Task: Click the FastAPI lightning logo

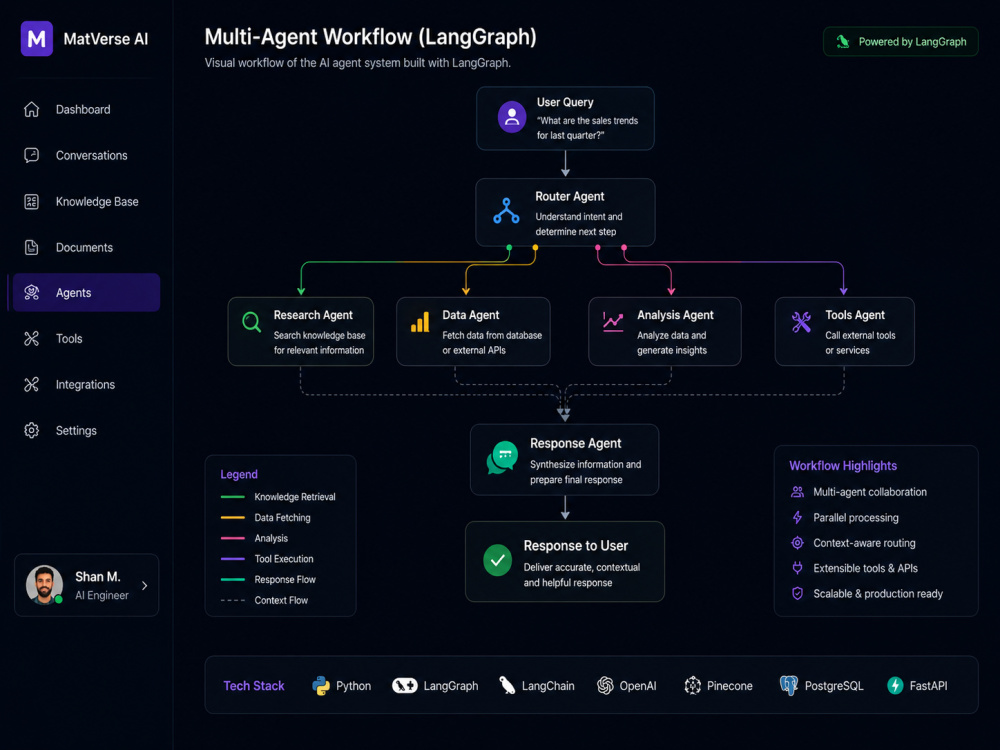Action: point(895,686)
